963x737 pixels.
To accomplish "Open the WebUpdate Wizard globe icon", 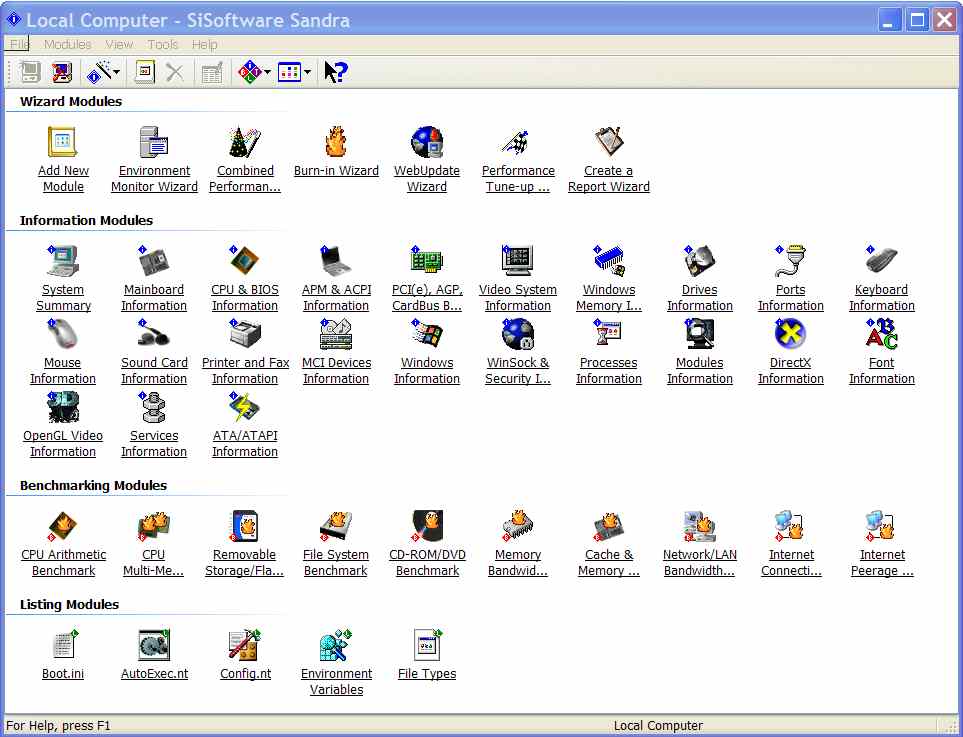I will point(427,142).
